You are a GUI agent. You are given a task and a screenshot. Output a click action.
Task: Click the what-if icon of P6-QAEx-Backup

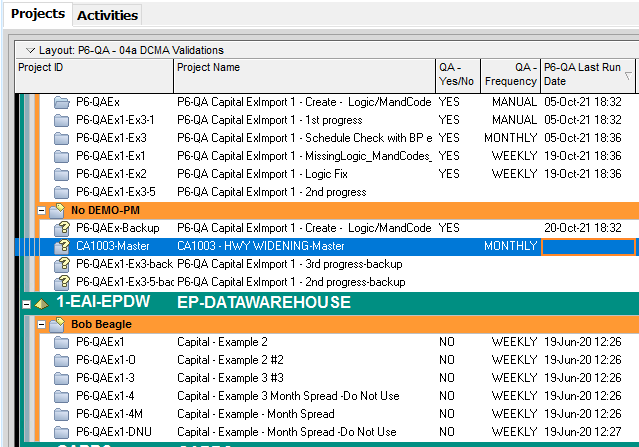(62, 228)
